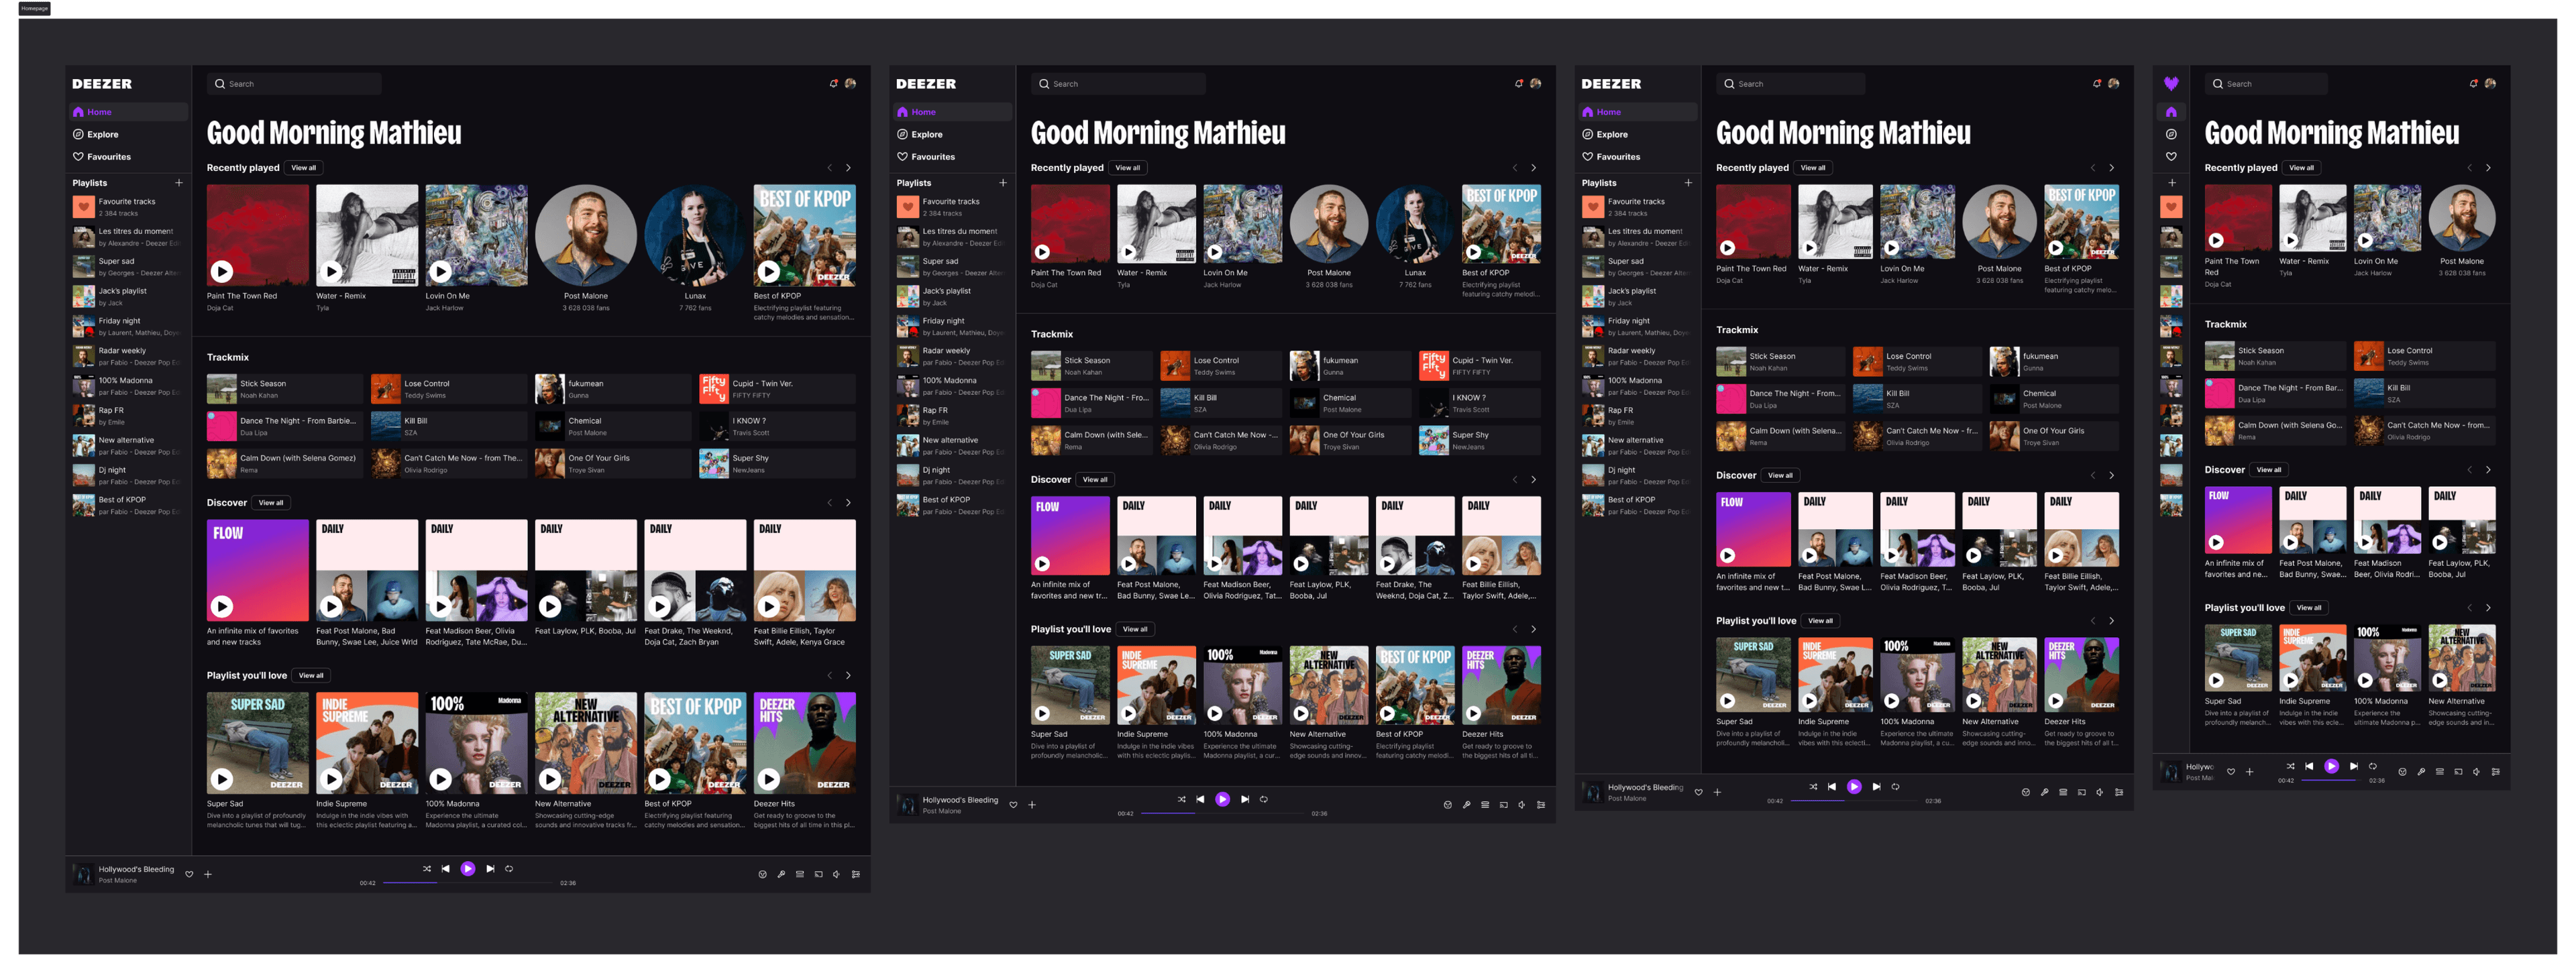Toggle repeat in rightmost frame player bar
Viewport: 2576px width, 973px height.
[2373, 766]
